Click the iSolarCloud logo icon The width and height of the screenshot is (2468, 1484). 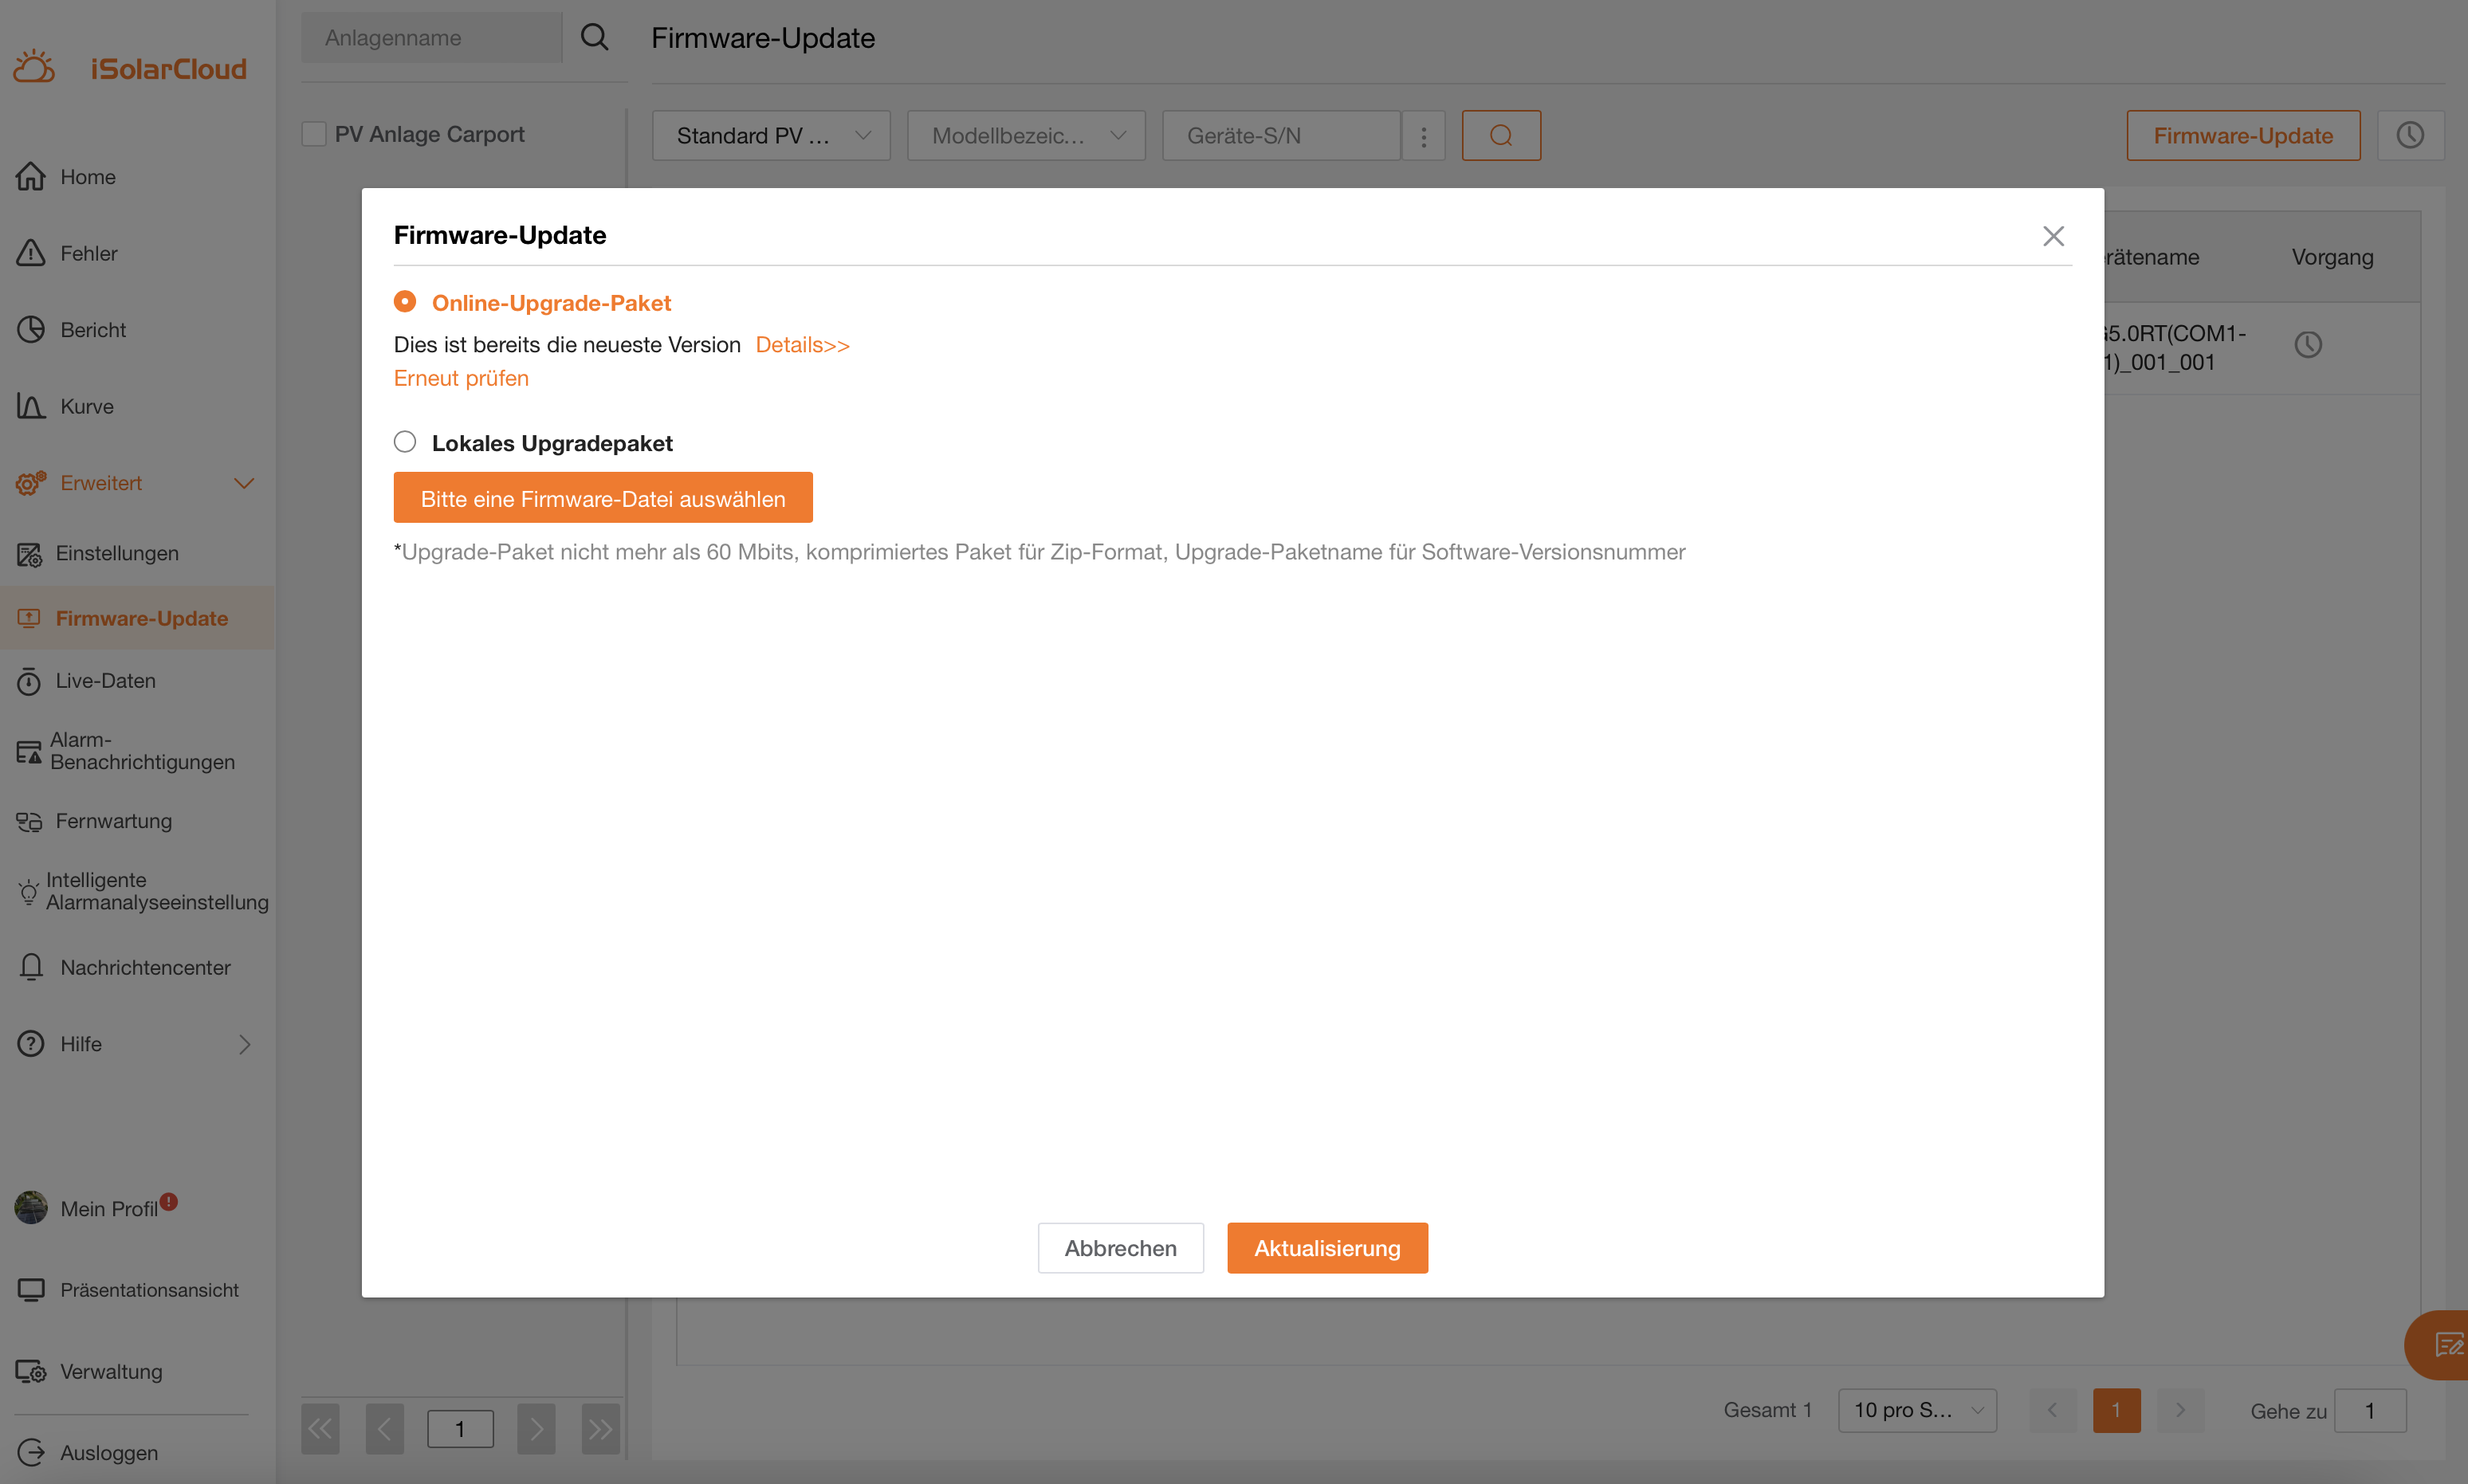34,67
